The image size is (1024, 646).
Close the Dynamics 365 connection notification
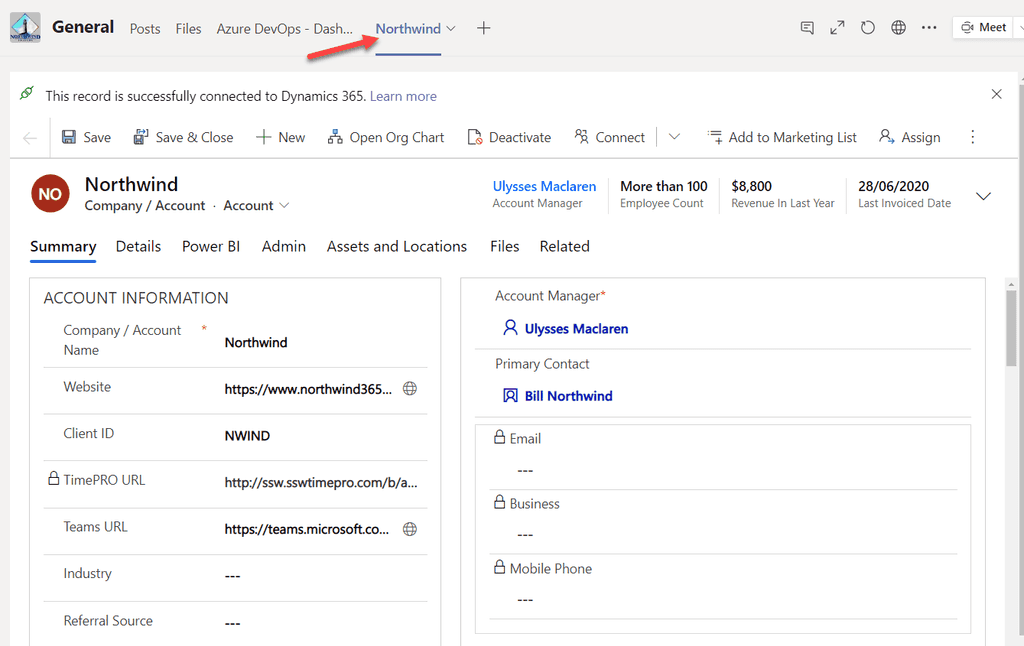tap(997, 94)
